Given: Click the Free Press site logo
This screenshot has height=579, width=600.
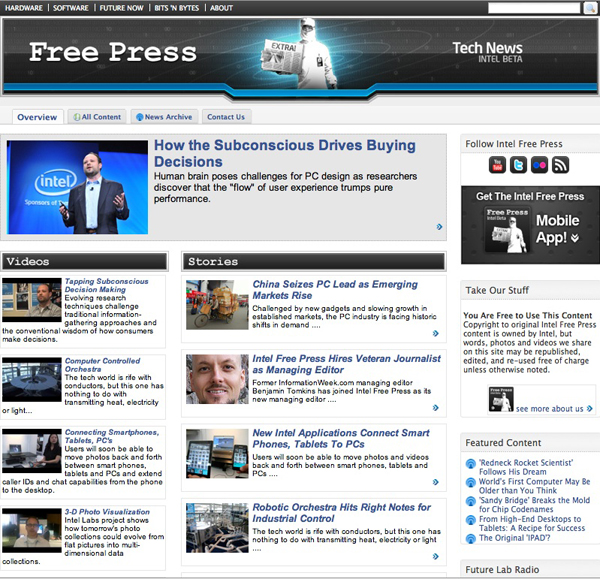Looking at the screenshot, I should click(113, 52).
